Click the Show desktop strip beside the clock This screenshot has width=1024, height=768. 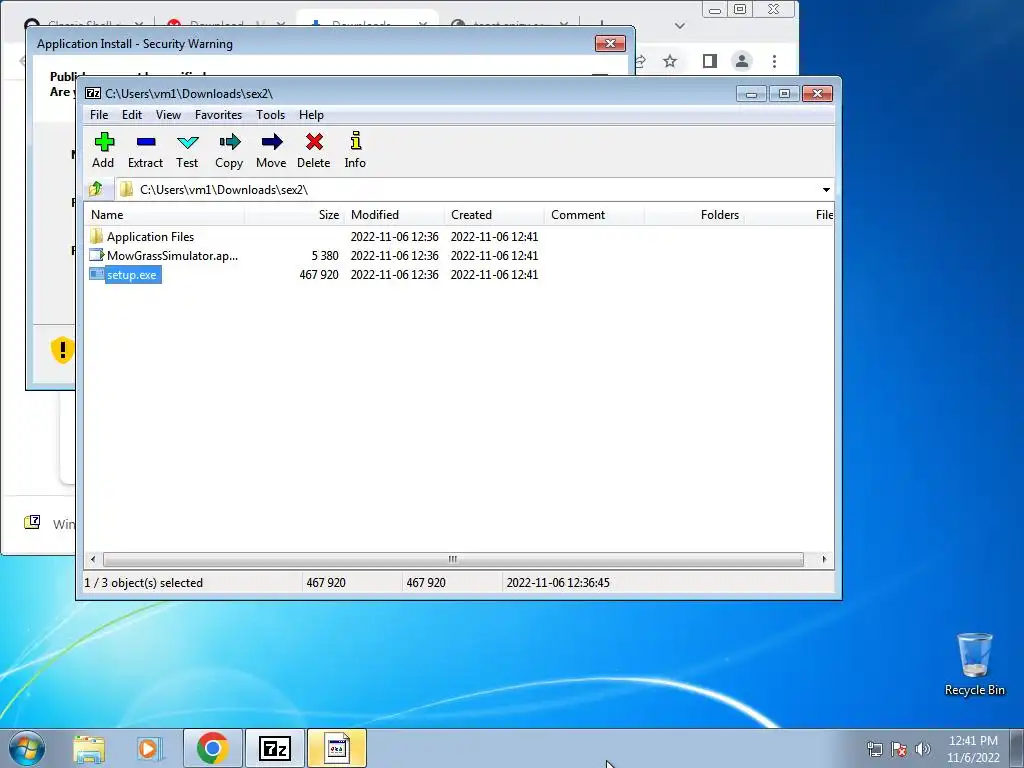pos(1017,748)
